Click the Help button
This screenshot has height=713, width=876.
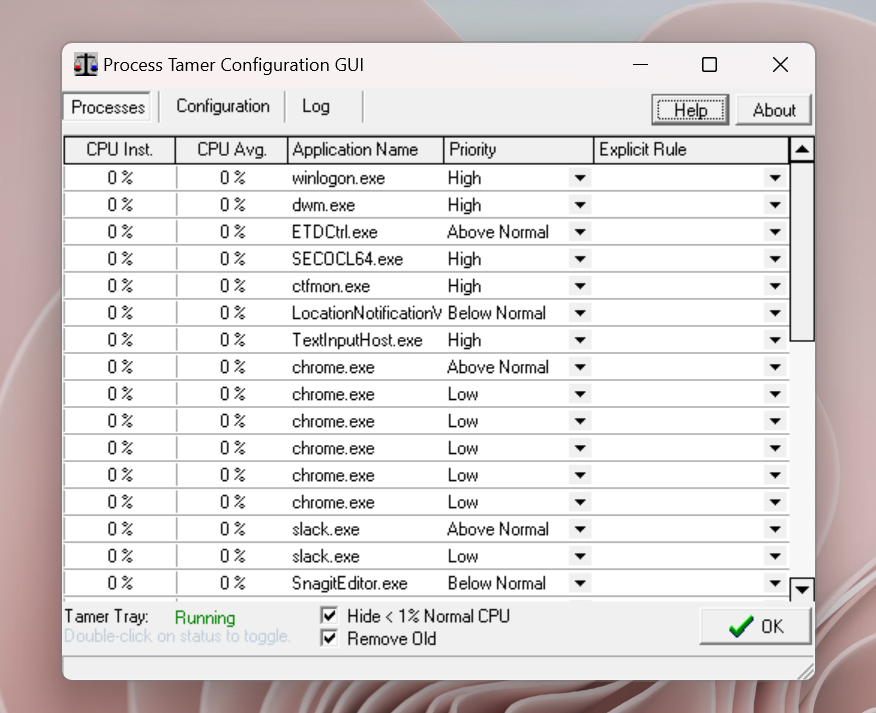tap(690, 110)
